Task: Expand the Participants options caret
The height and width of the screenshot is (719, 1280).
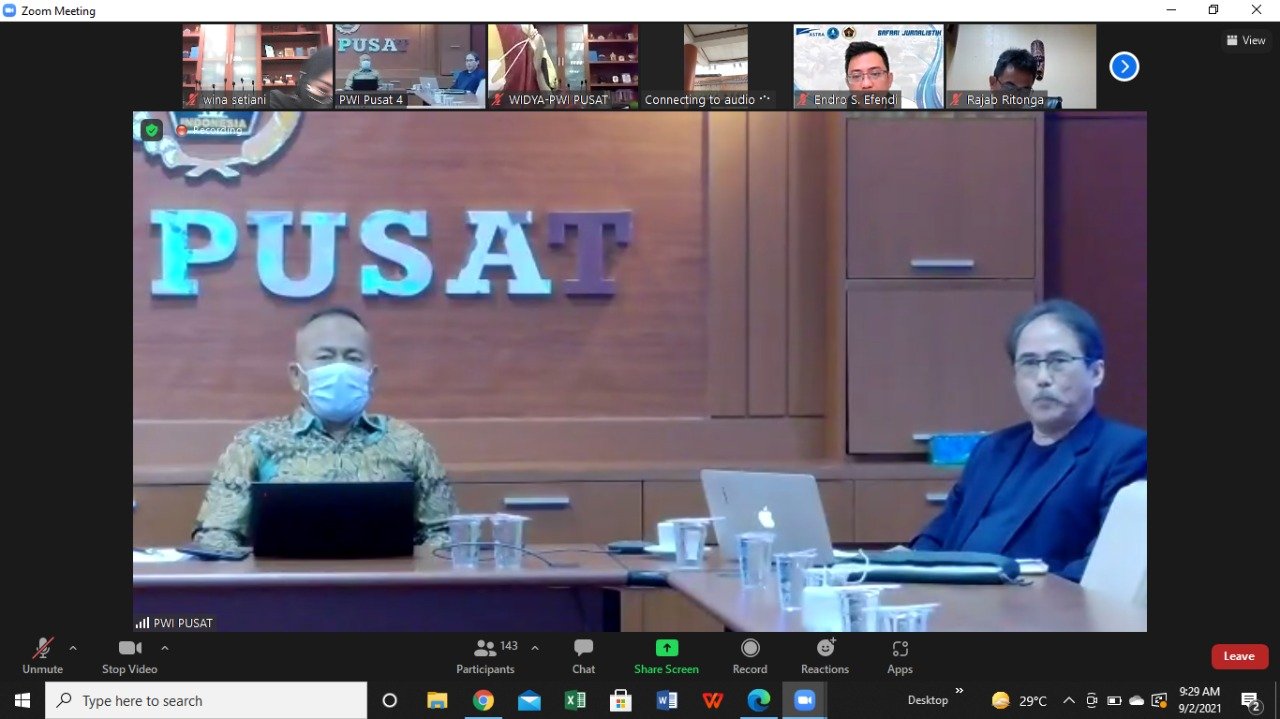Action: coord(535,648)
